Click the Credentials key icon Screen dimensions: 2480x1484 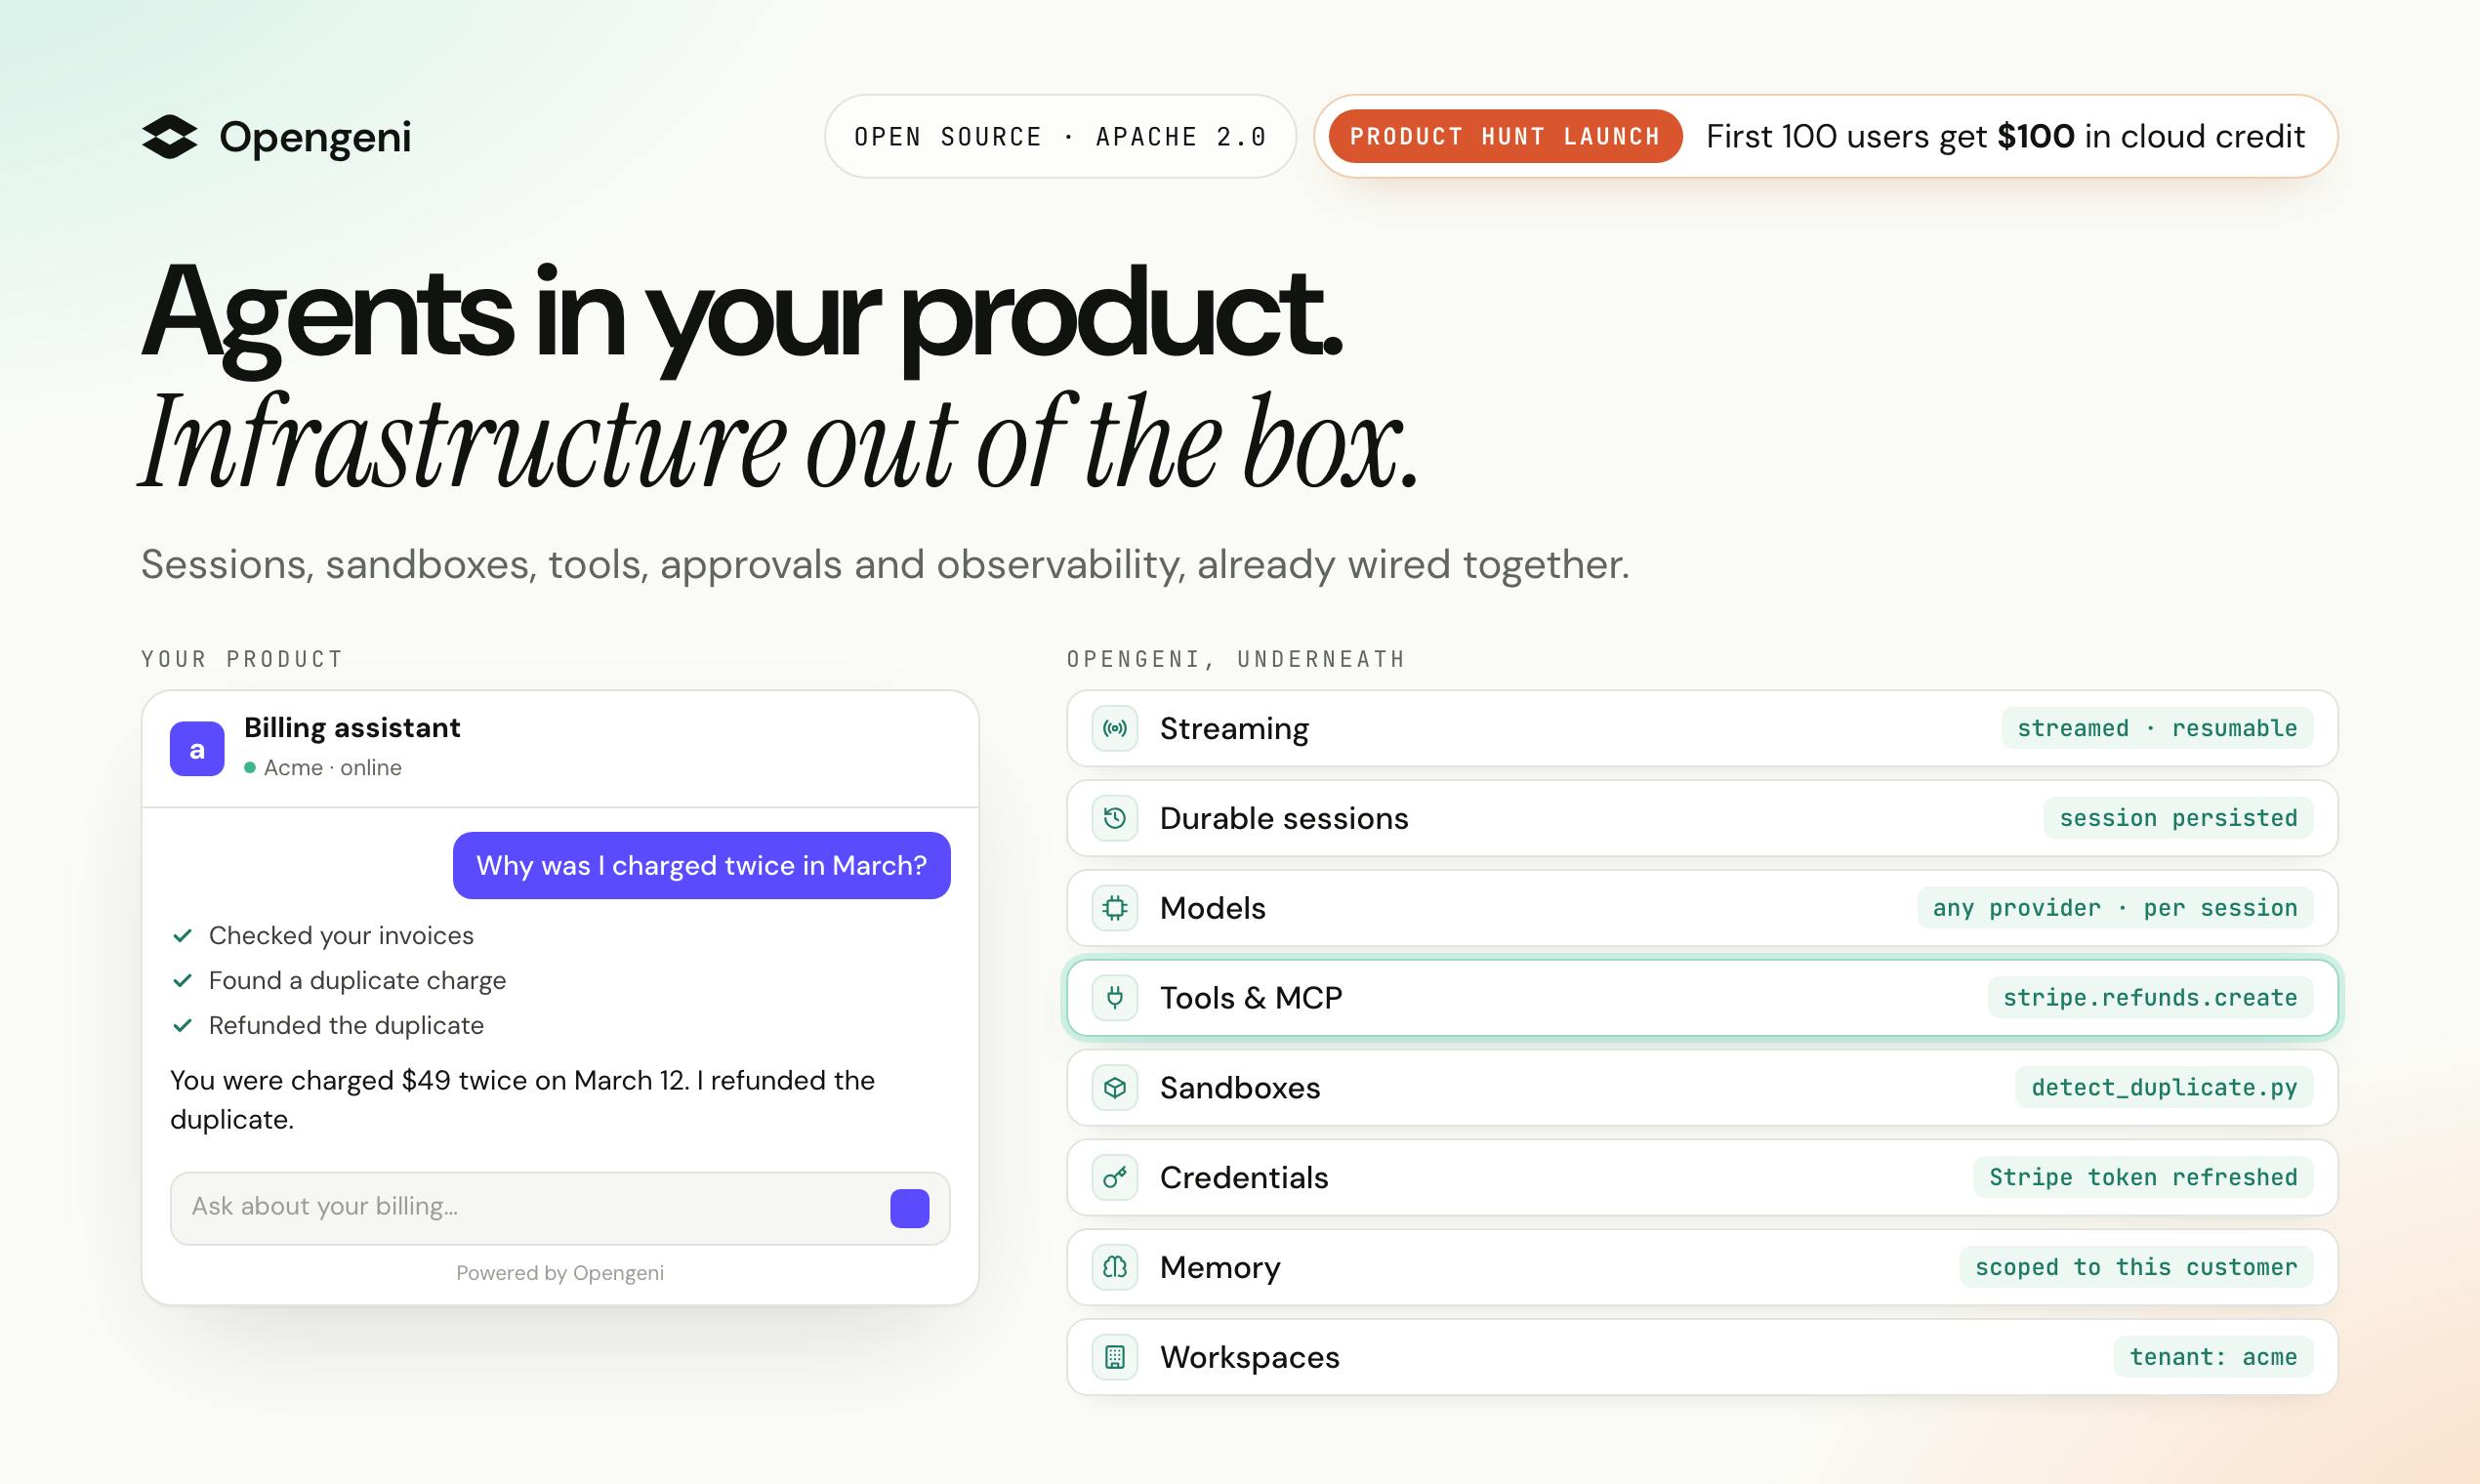(1114, 1178)
